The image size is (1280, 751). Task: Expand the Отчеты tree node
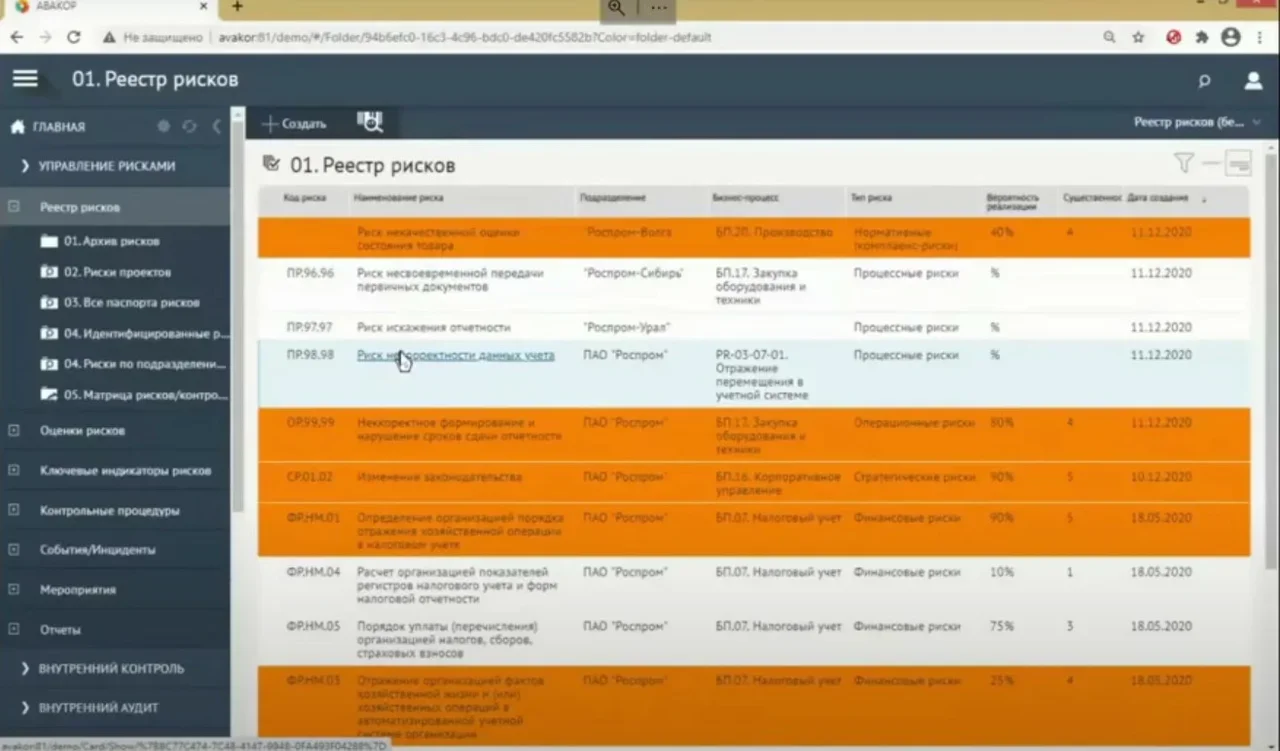pyautogui.click(x=14, y=629)
